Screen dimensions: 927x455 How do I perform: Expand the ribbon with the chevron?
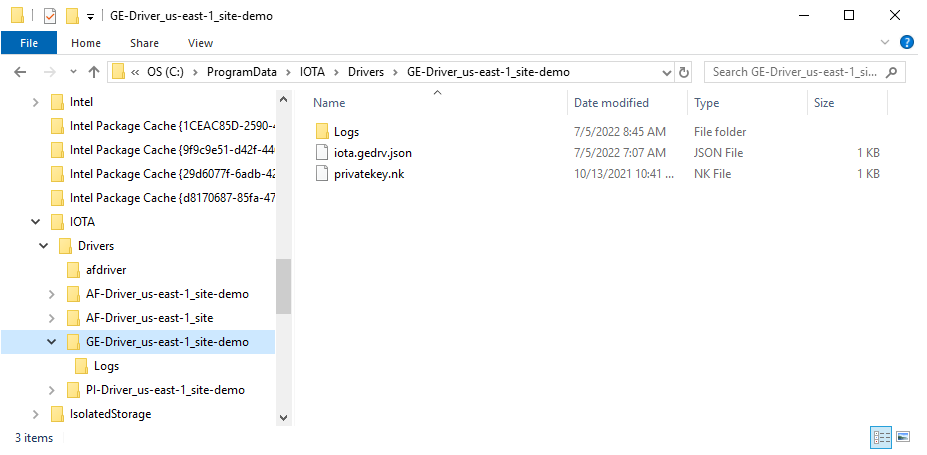(885, 42)
